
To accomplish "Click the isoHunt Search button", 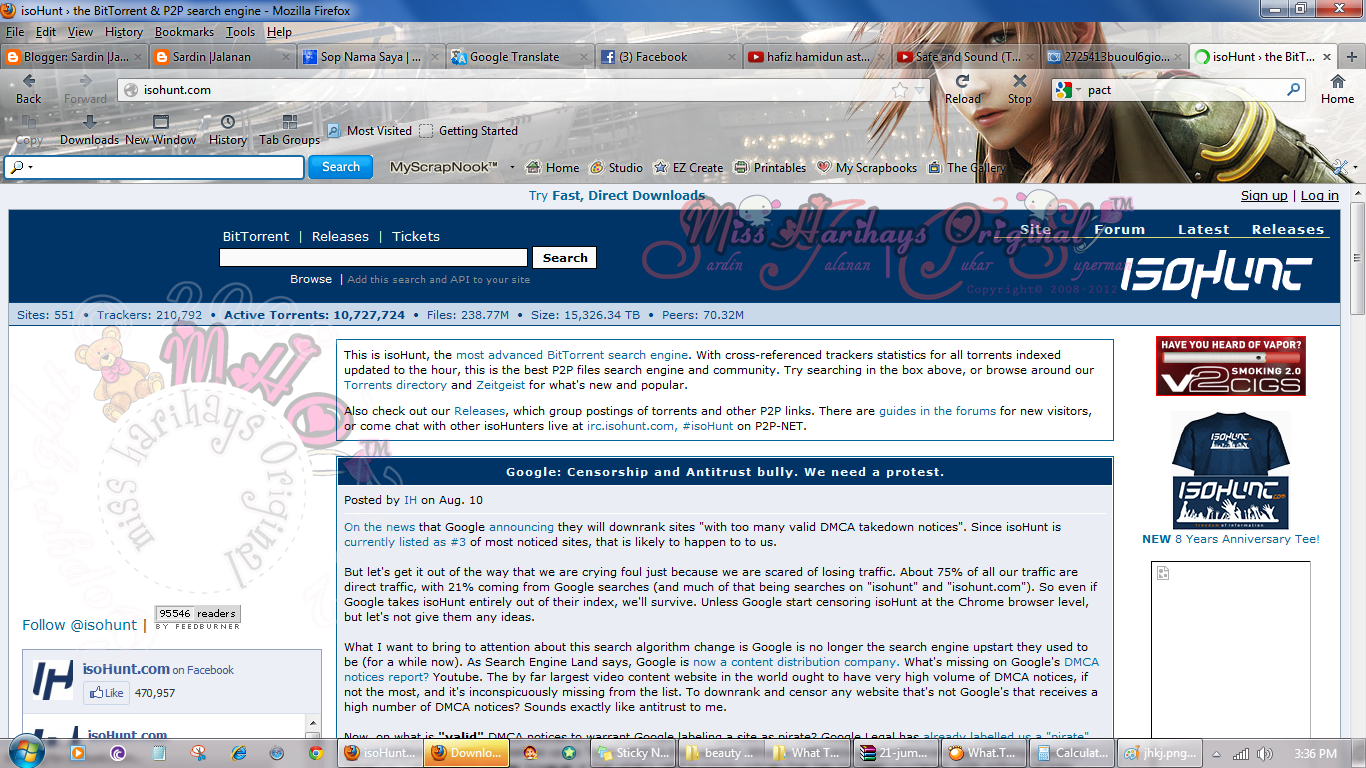I will coord(565,258).
